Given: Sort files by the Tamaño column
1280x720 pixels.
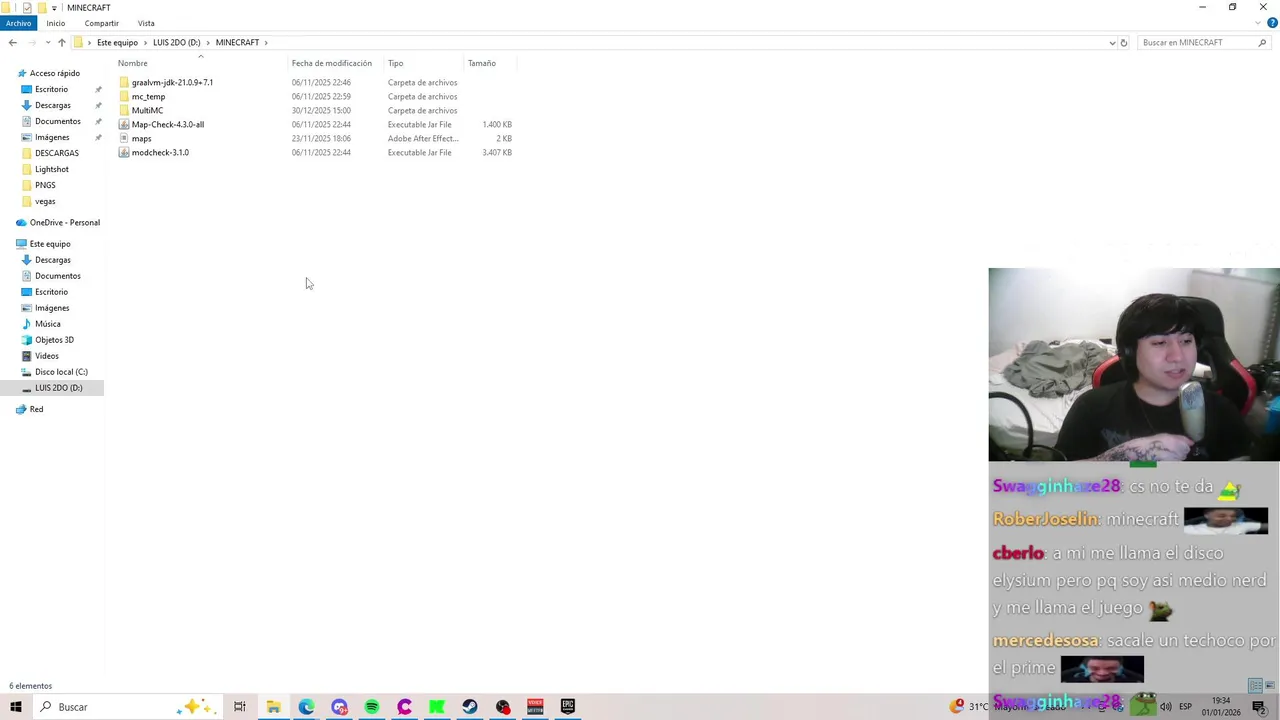Looking at the screenshot, I should 482,63.
